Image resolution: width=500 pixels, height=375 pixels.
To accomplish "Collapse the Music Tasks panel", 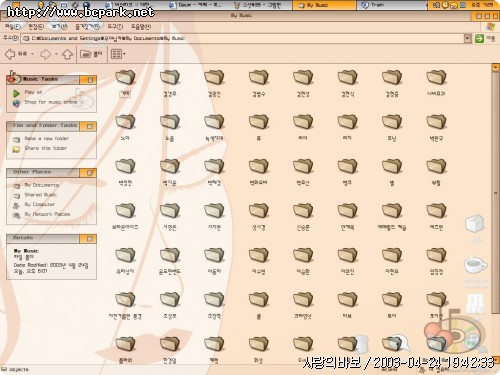I will 90,80.
